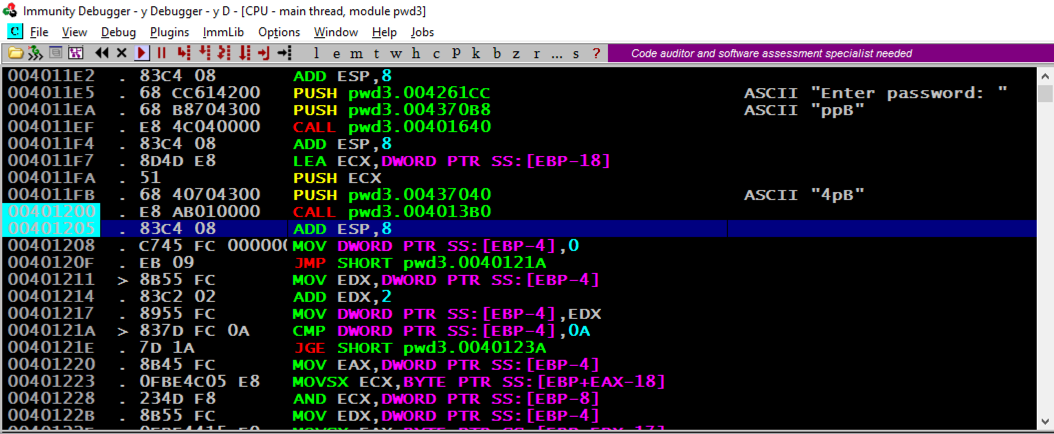1054x434 pixels.
Task: Close the program with the X toolbar icon
Action: [122, 53]
